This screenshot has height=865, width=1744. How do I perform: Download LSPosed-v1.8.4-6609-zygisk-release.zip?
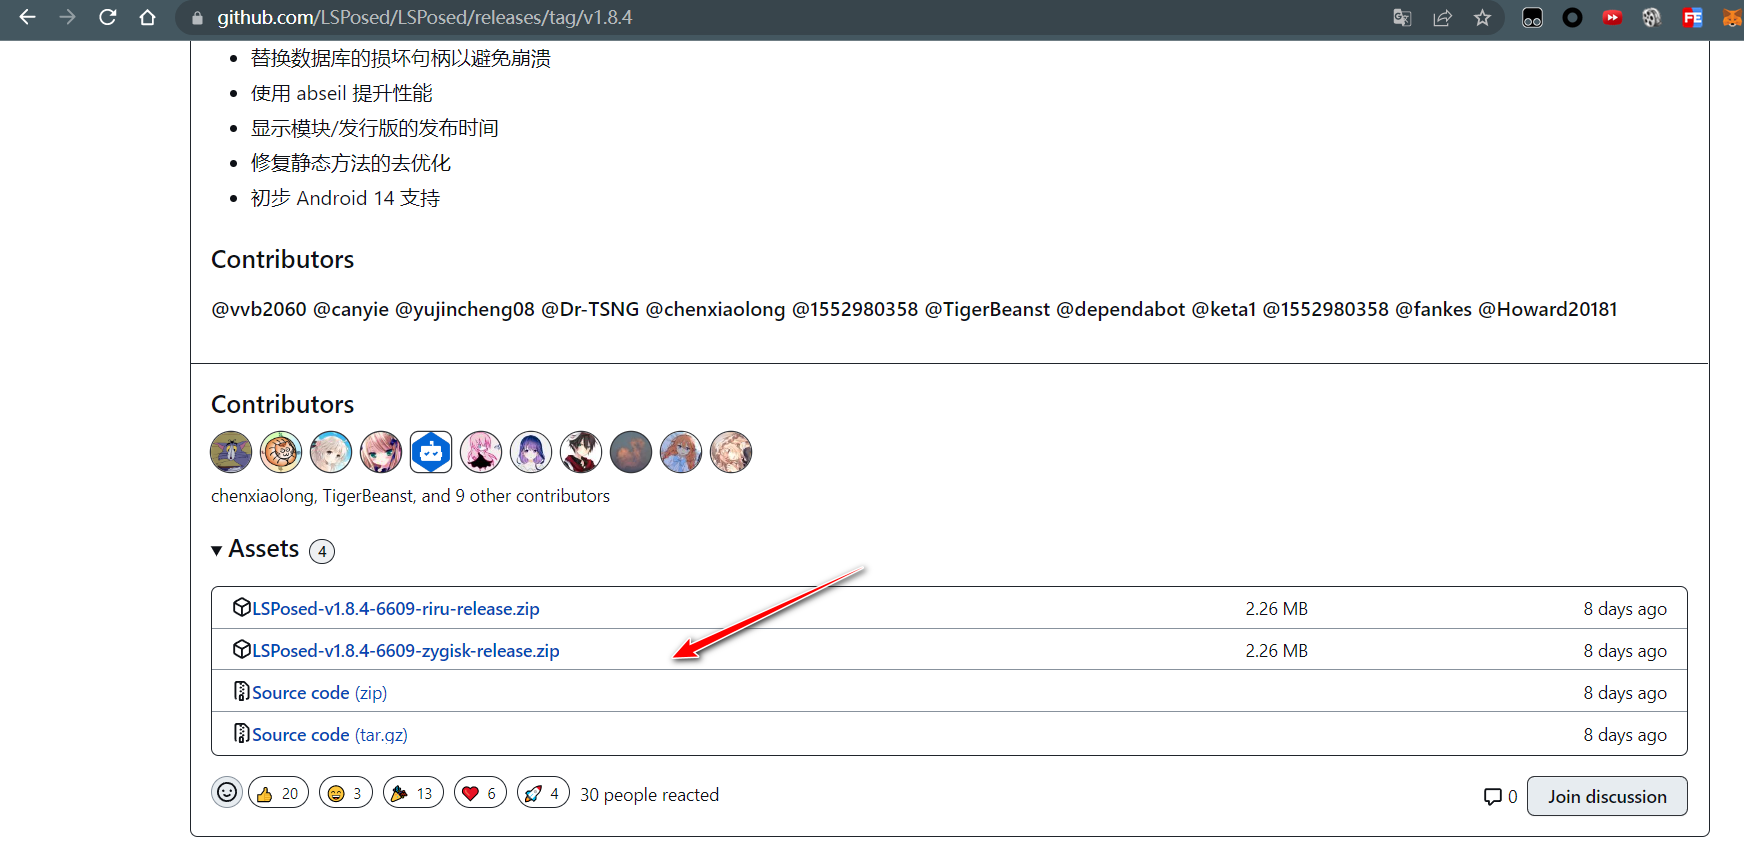click(x=406, y=651)
